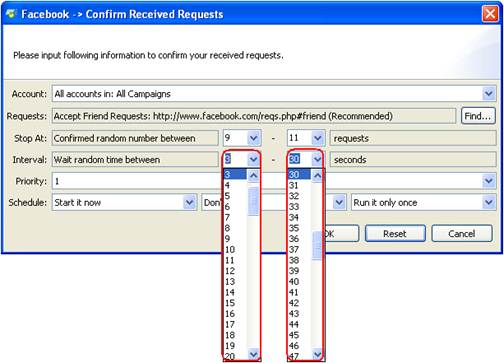This screenshot has height=363, width=504.
Task: Select 12 in the left interval list
Action: (235, 271)
